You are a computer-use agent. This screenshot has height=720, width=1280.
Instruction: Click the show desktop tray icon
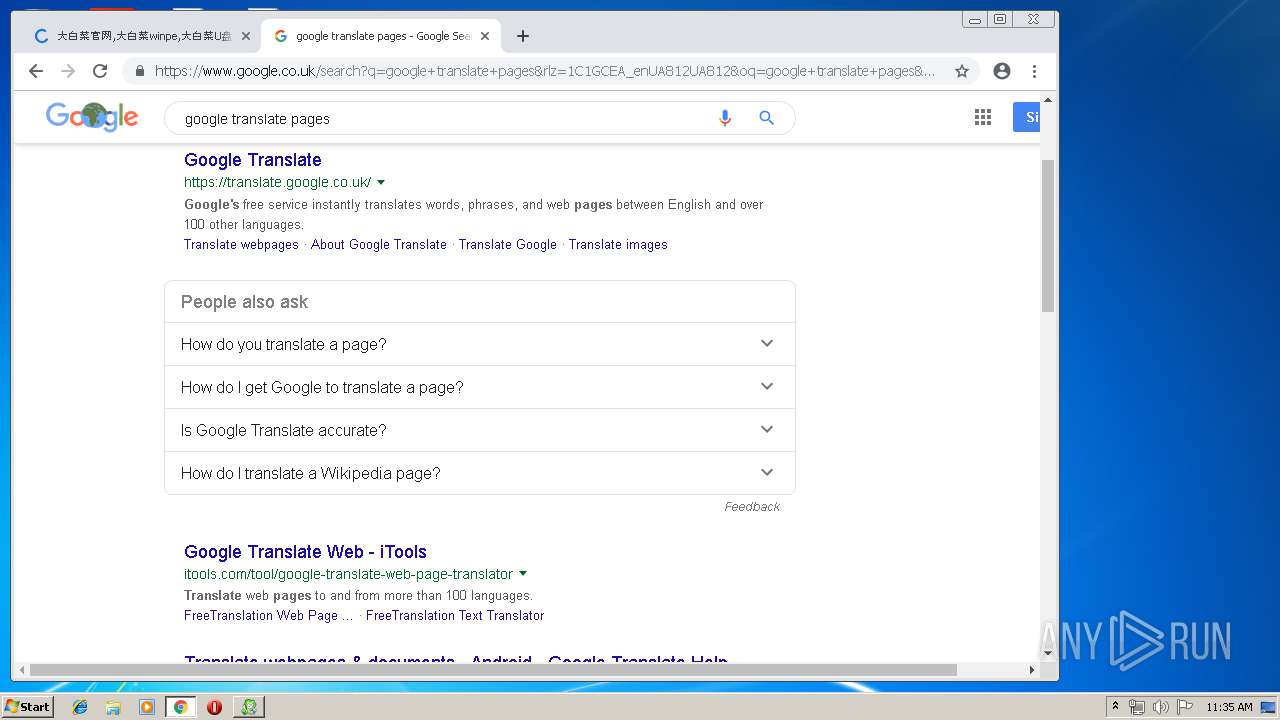[1268, 707]
